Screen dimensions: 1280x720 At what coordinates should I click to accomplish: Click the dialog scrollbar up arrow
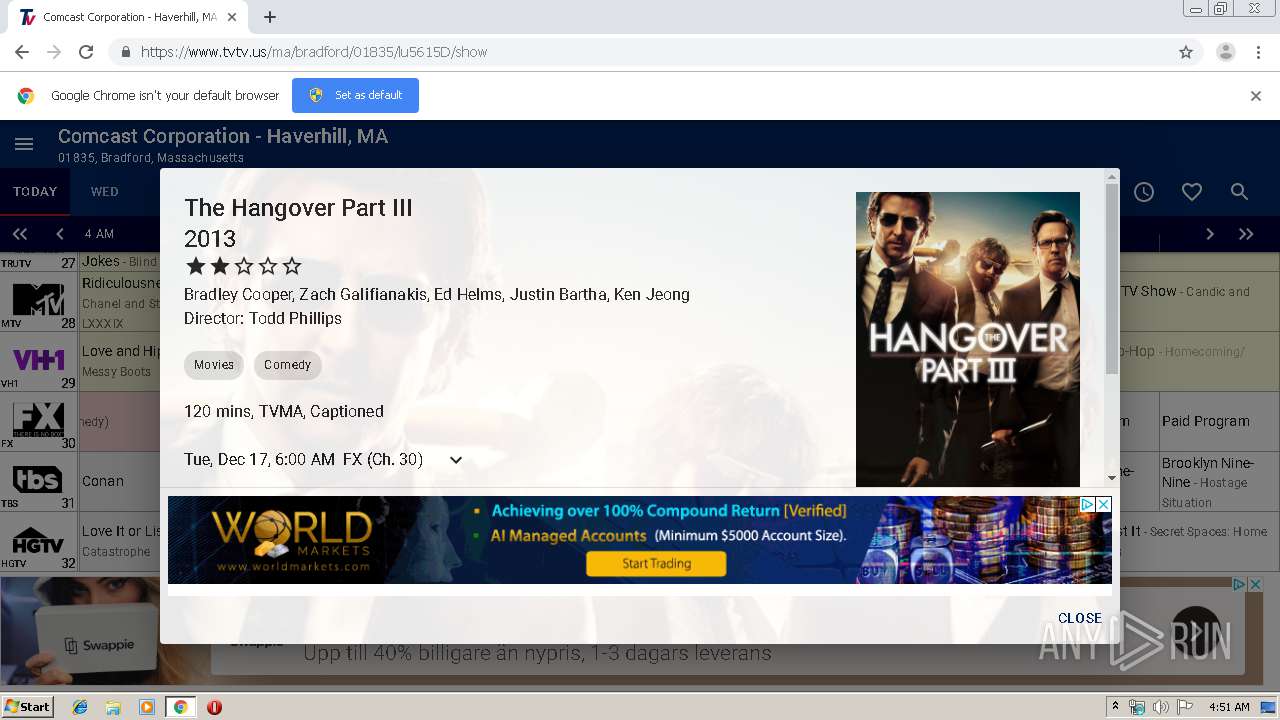pos(1112,177)
